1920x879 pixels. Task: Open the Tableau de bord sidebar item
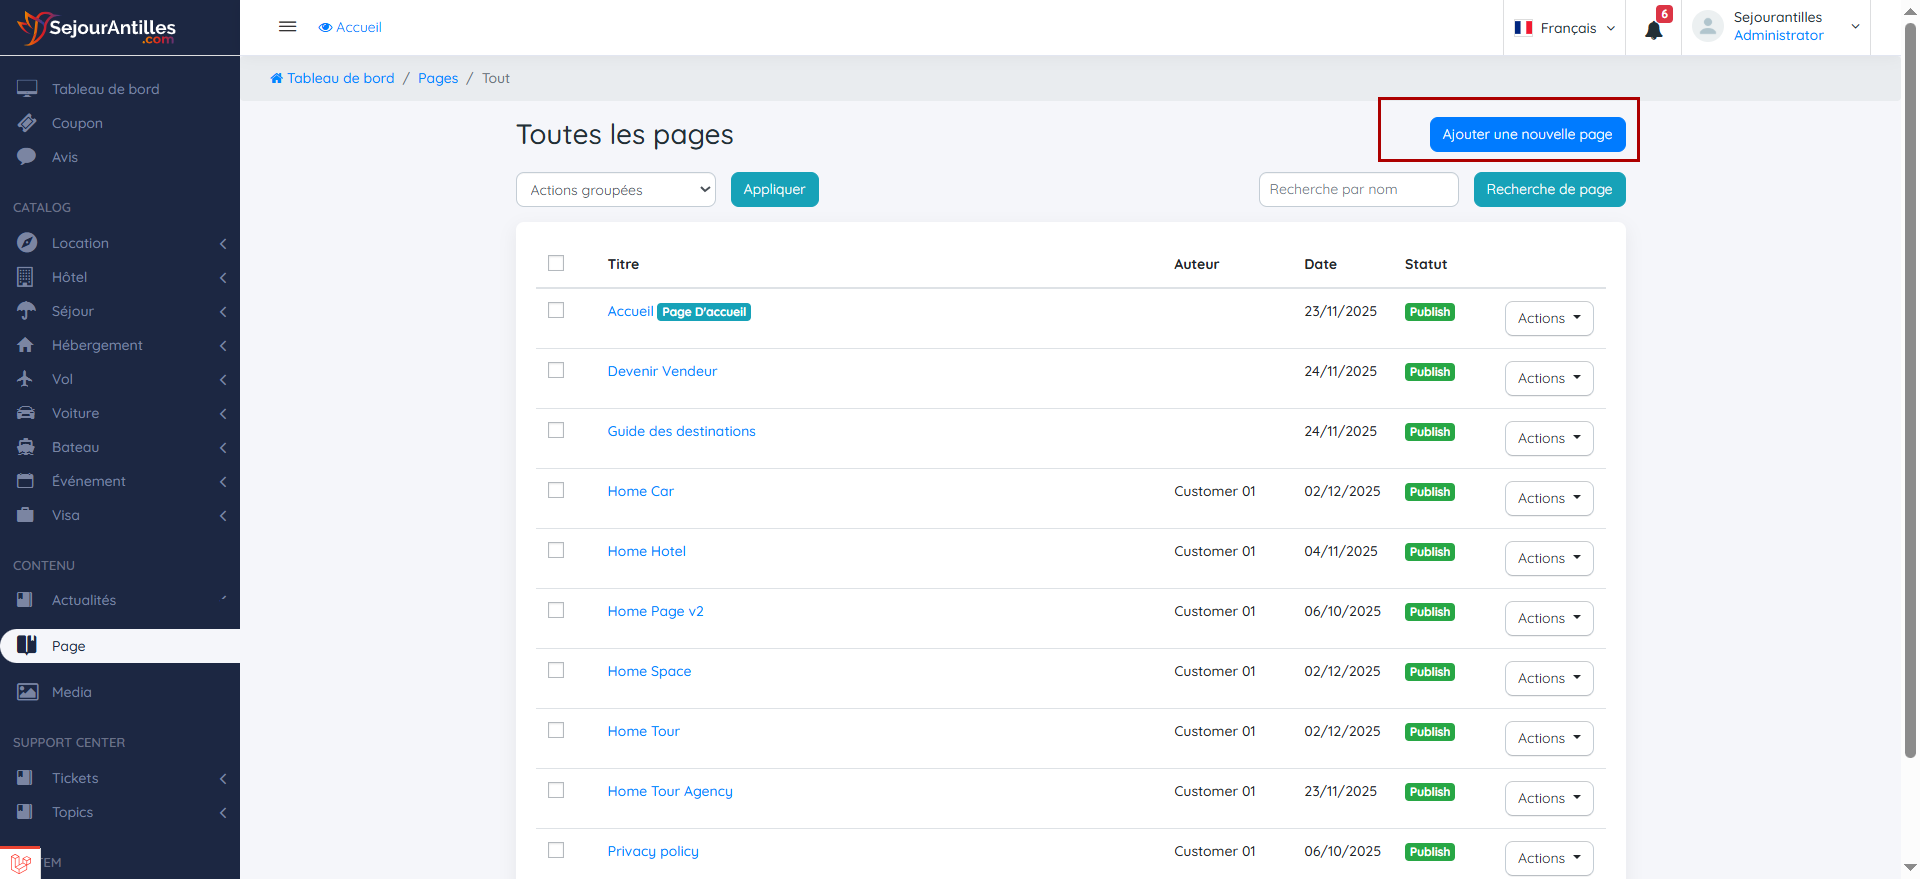pyautogui.click(x=105, y=89)
